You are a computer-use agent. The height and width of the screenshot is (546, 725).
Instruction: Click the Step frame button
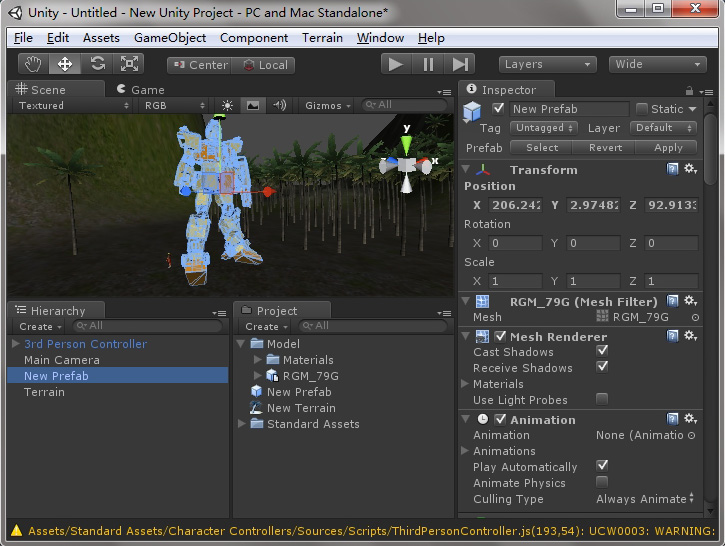pyautogui.click(x=460, y=64)
